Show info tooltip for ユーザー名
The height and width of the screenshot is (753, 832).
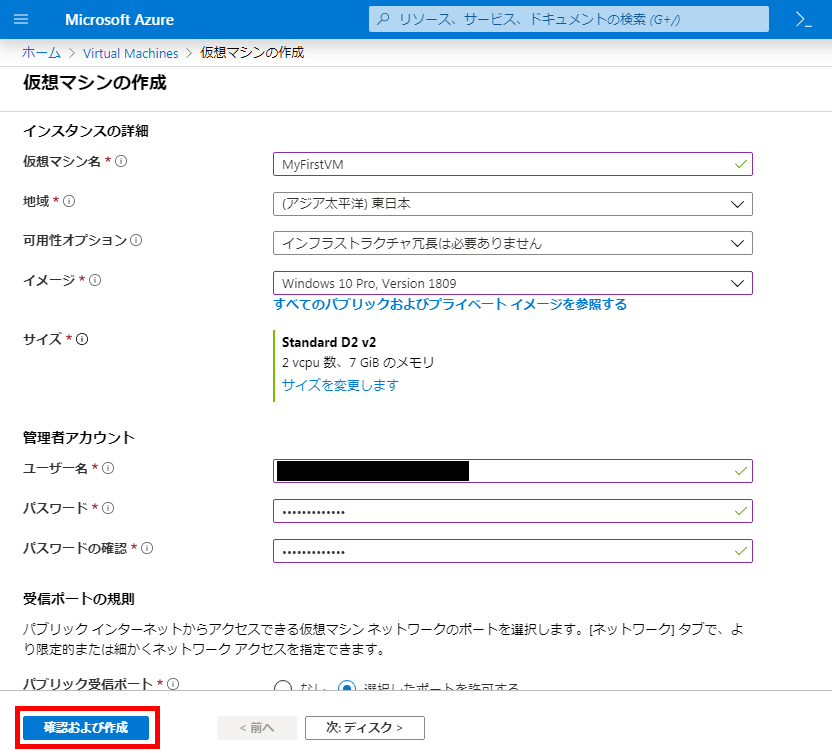[x=108, y=468]
